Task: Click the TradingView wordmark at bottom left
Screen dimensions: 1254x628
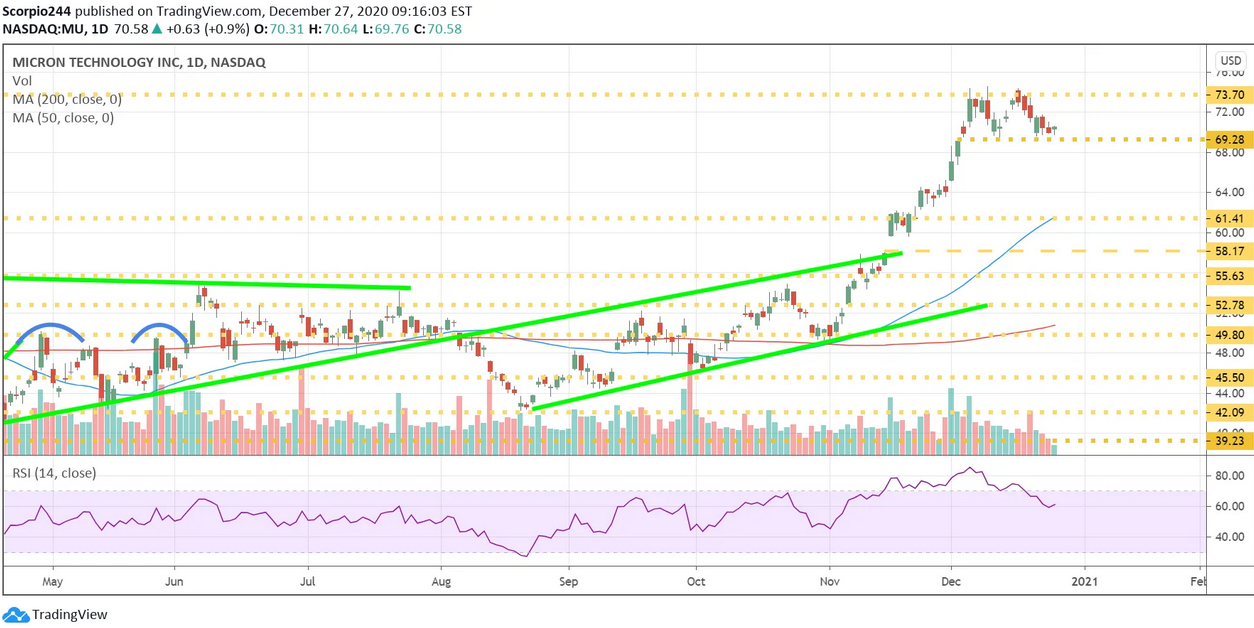Action: point(69,615)
